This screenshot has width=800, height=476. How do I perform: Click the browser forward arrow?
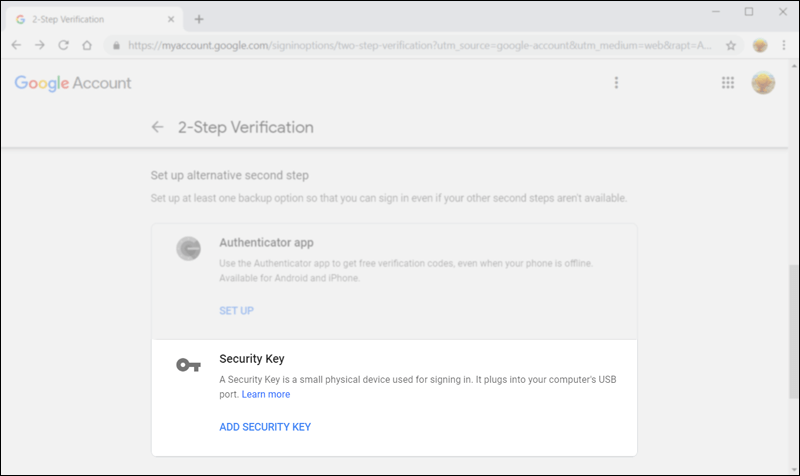pos(39,45)
